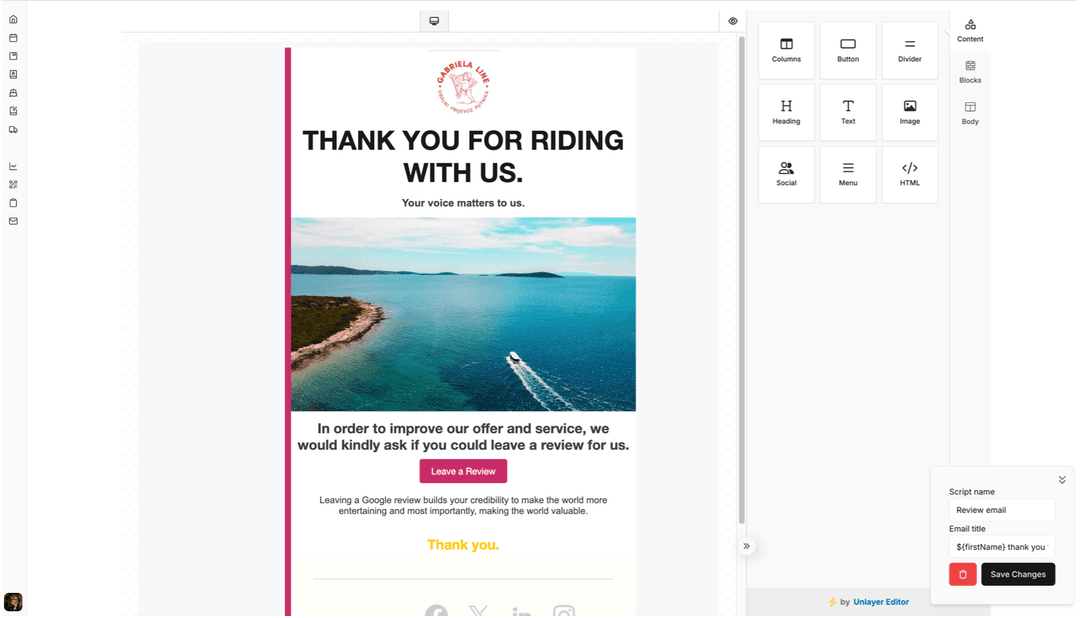Viewport: 1080px width, 618px height.
Task: Select the Heading content tool
Action: 786,112
